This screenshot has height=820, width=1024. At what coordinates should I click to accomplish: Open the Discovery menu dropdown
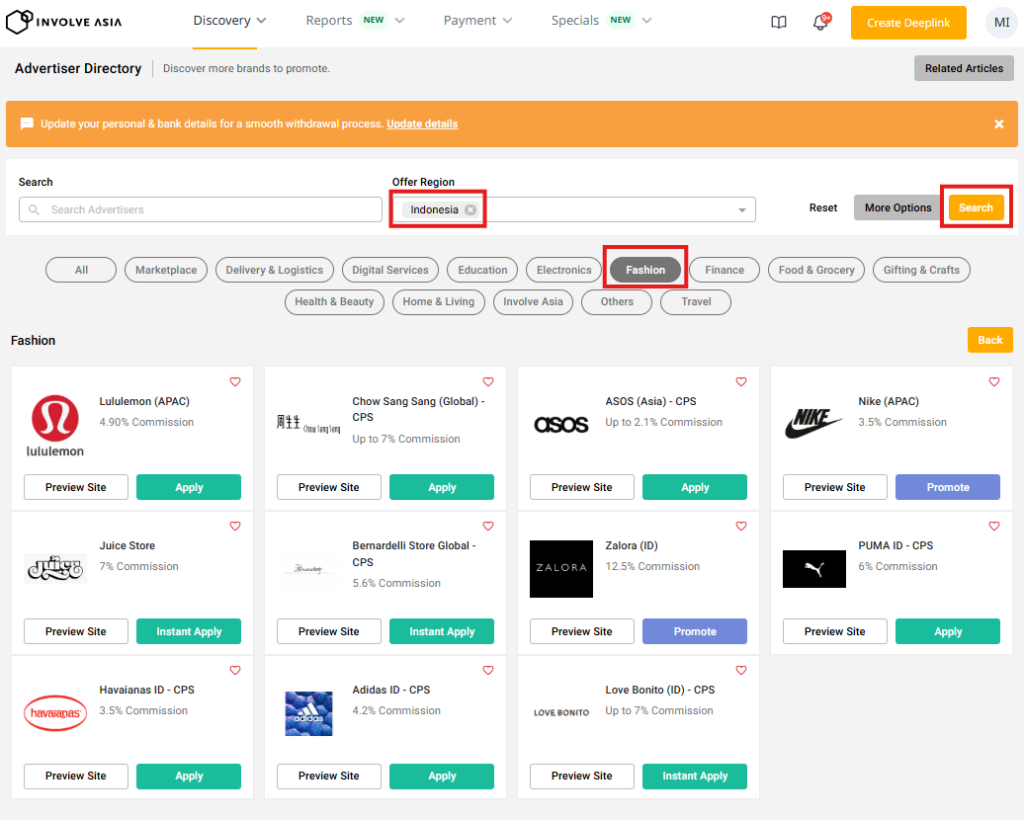point(230,21)
